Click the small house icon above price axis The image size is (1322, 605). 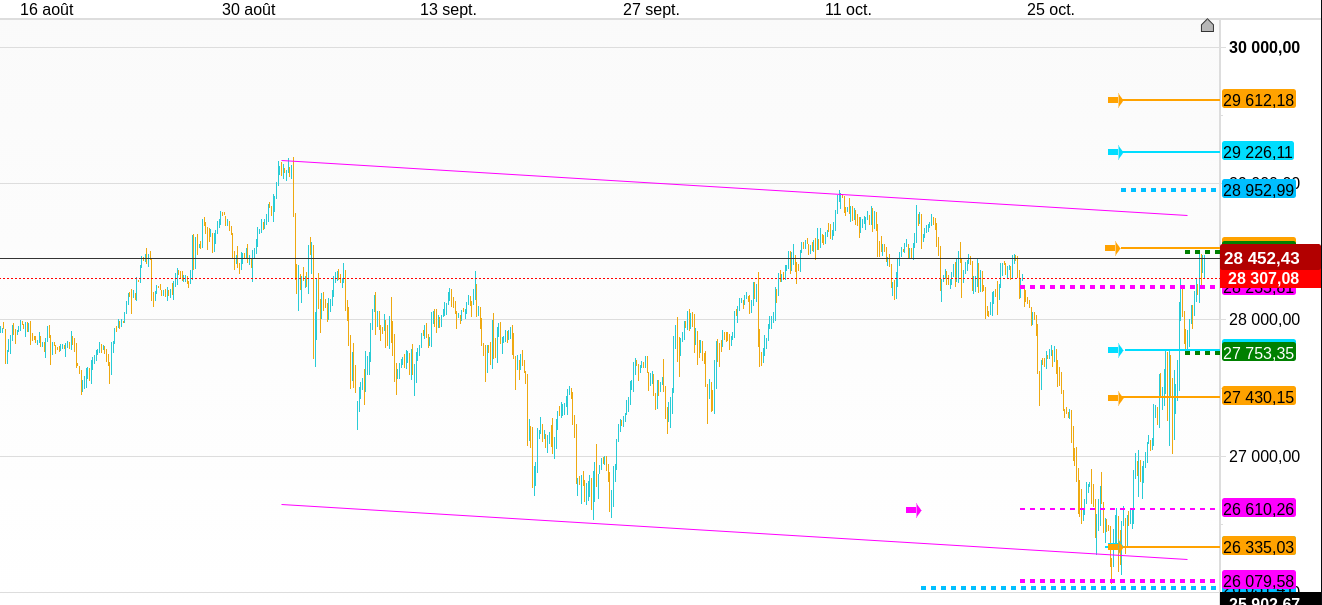point(1207,26)
